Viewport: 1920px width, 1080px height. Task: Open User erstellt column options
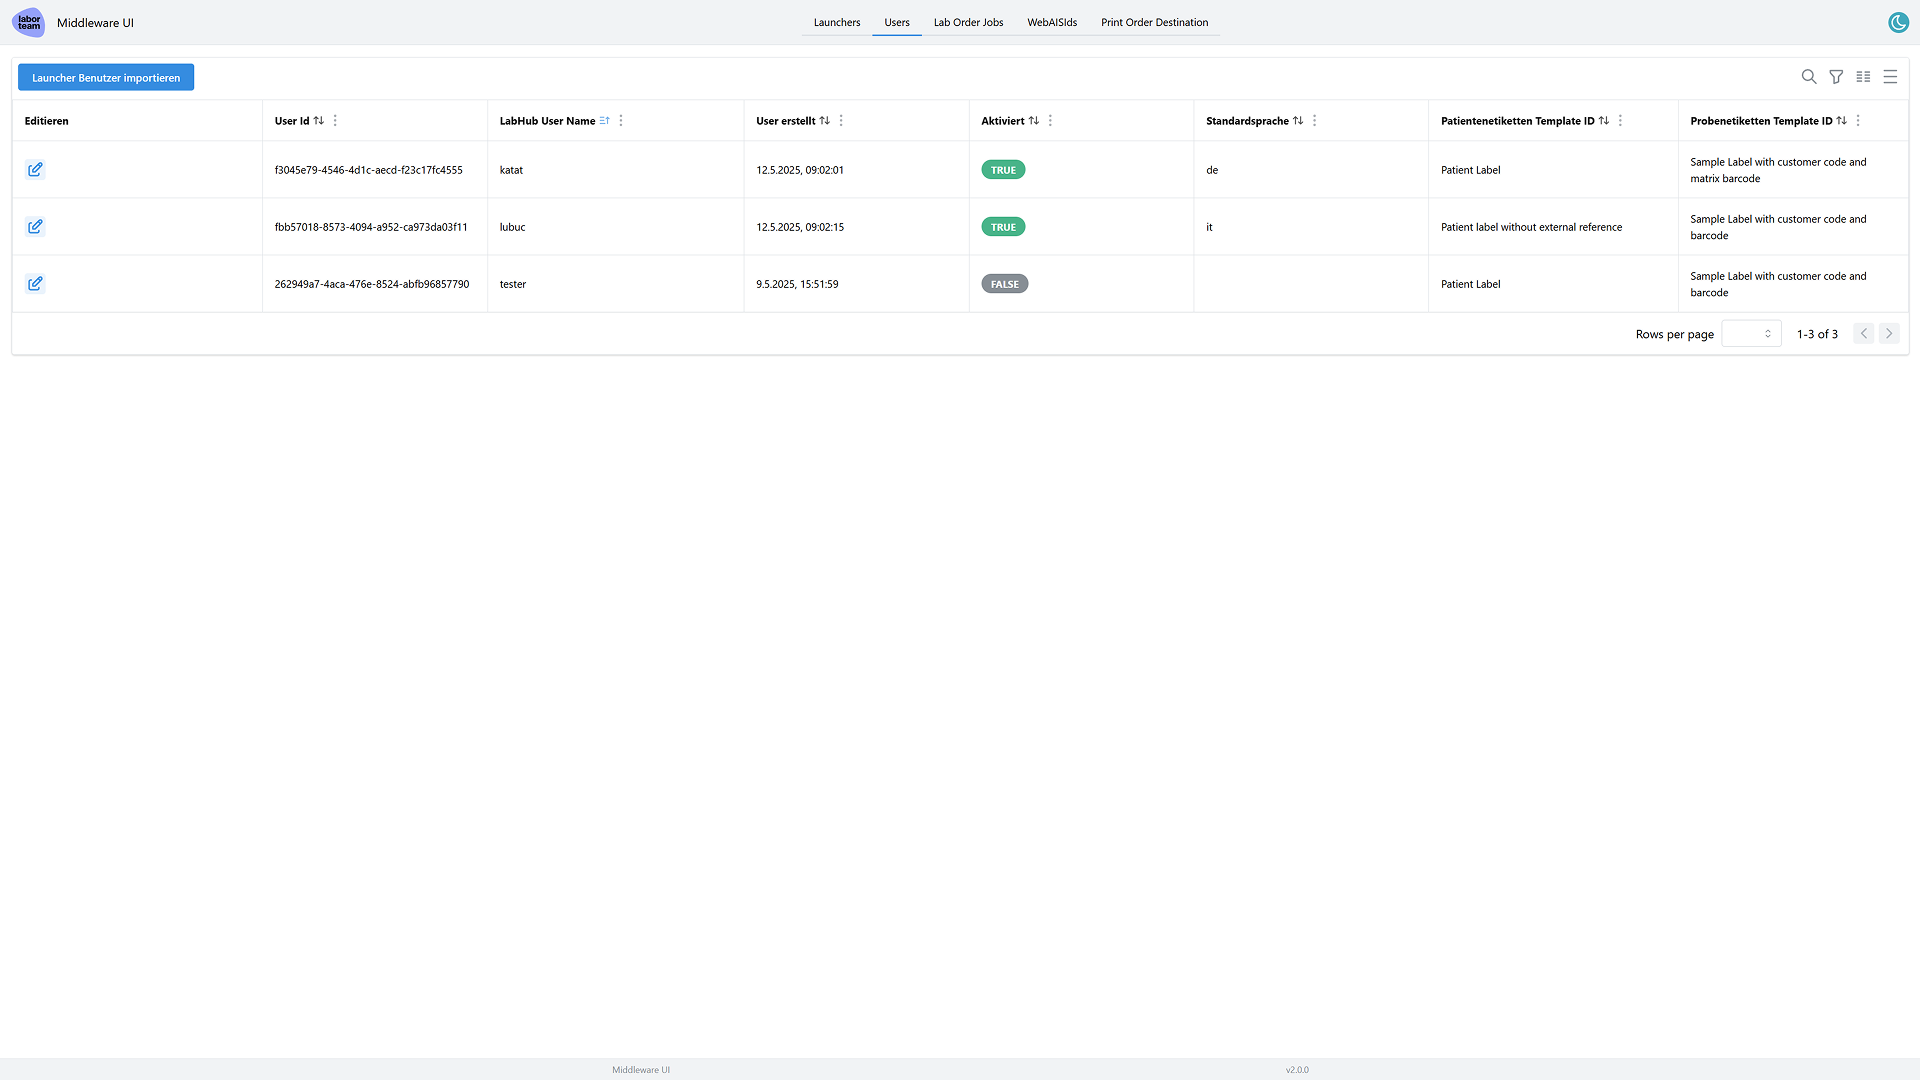coord(841,121)
